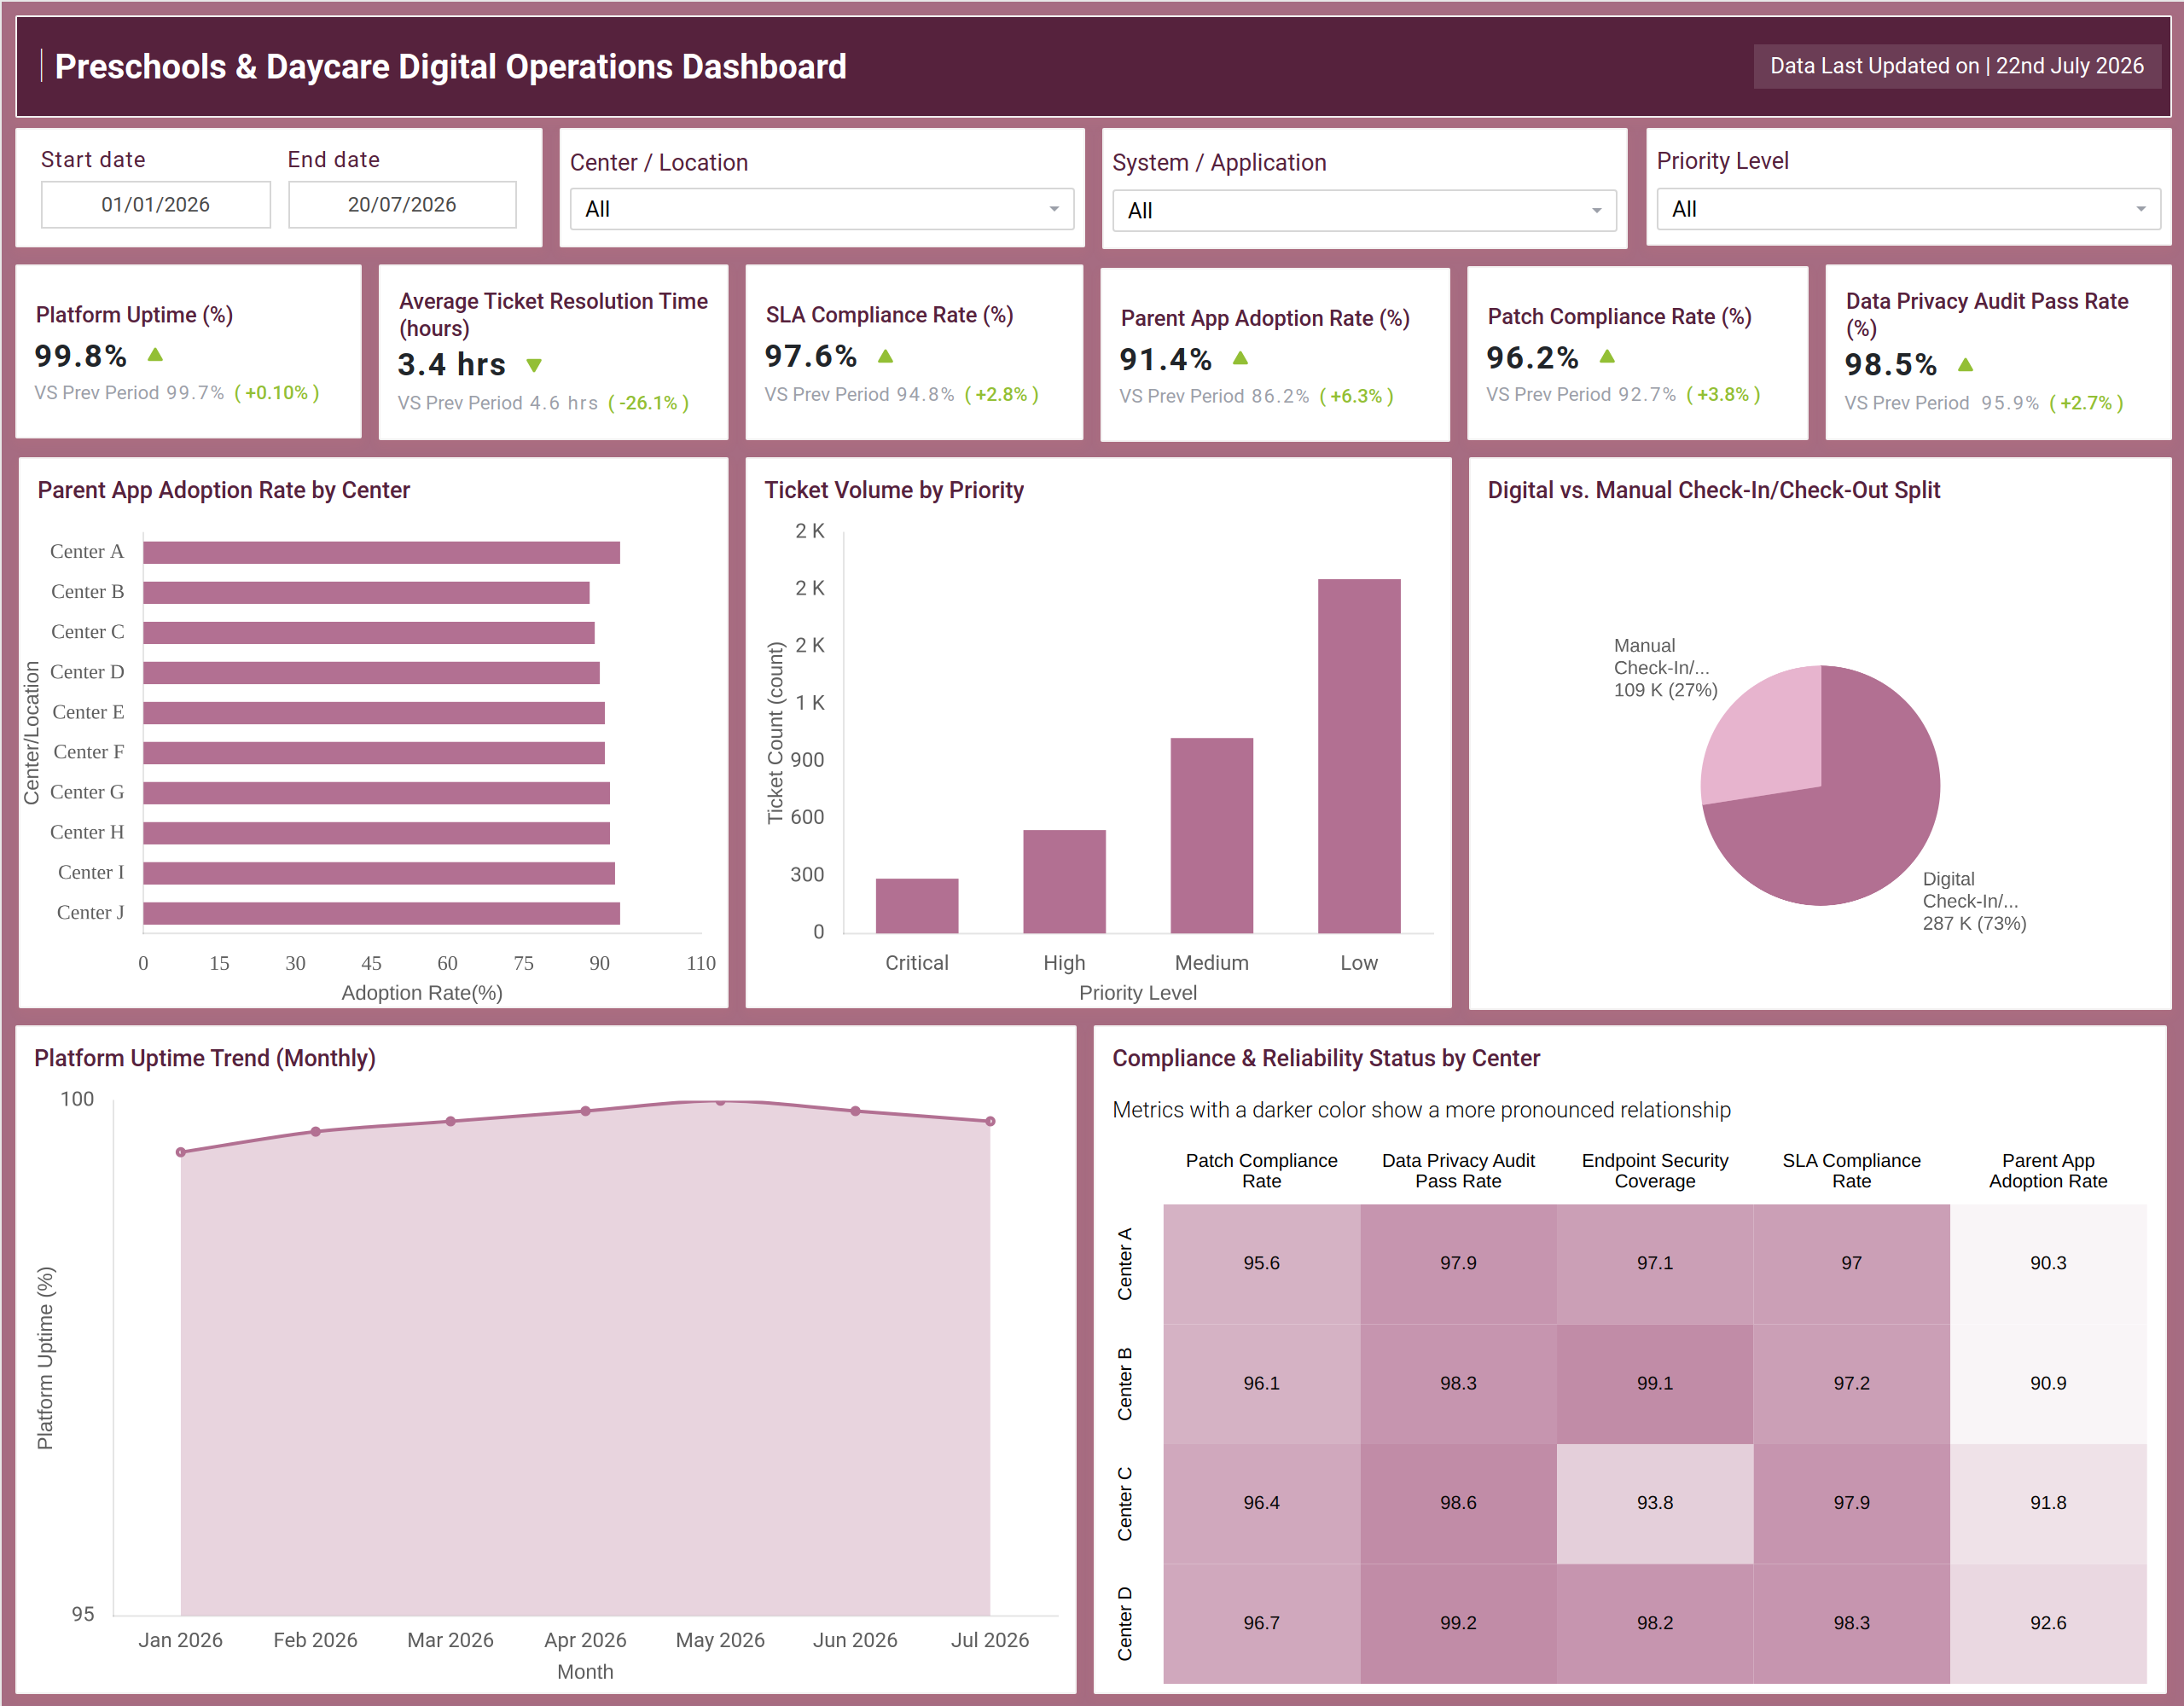Click the Ticket Resolution Time down-arrow indicator
This screenshot has height=1706, width=2184.
[x=534, y=365]
